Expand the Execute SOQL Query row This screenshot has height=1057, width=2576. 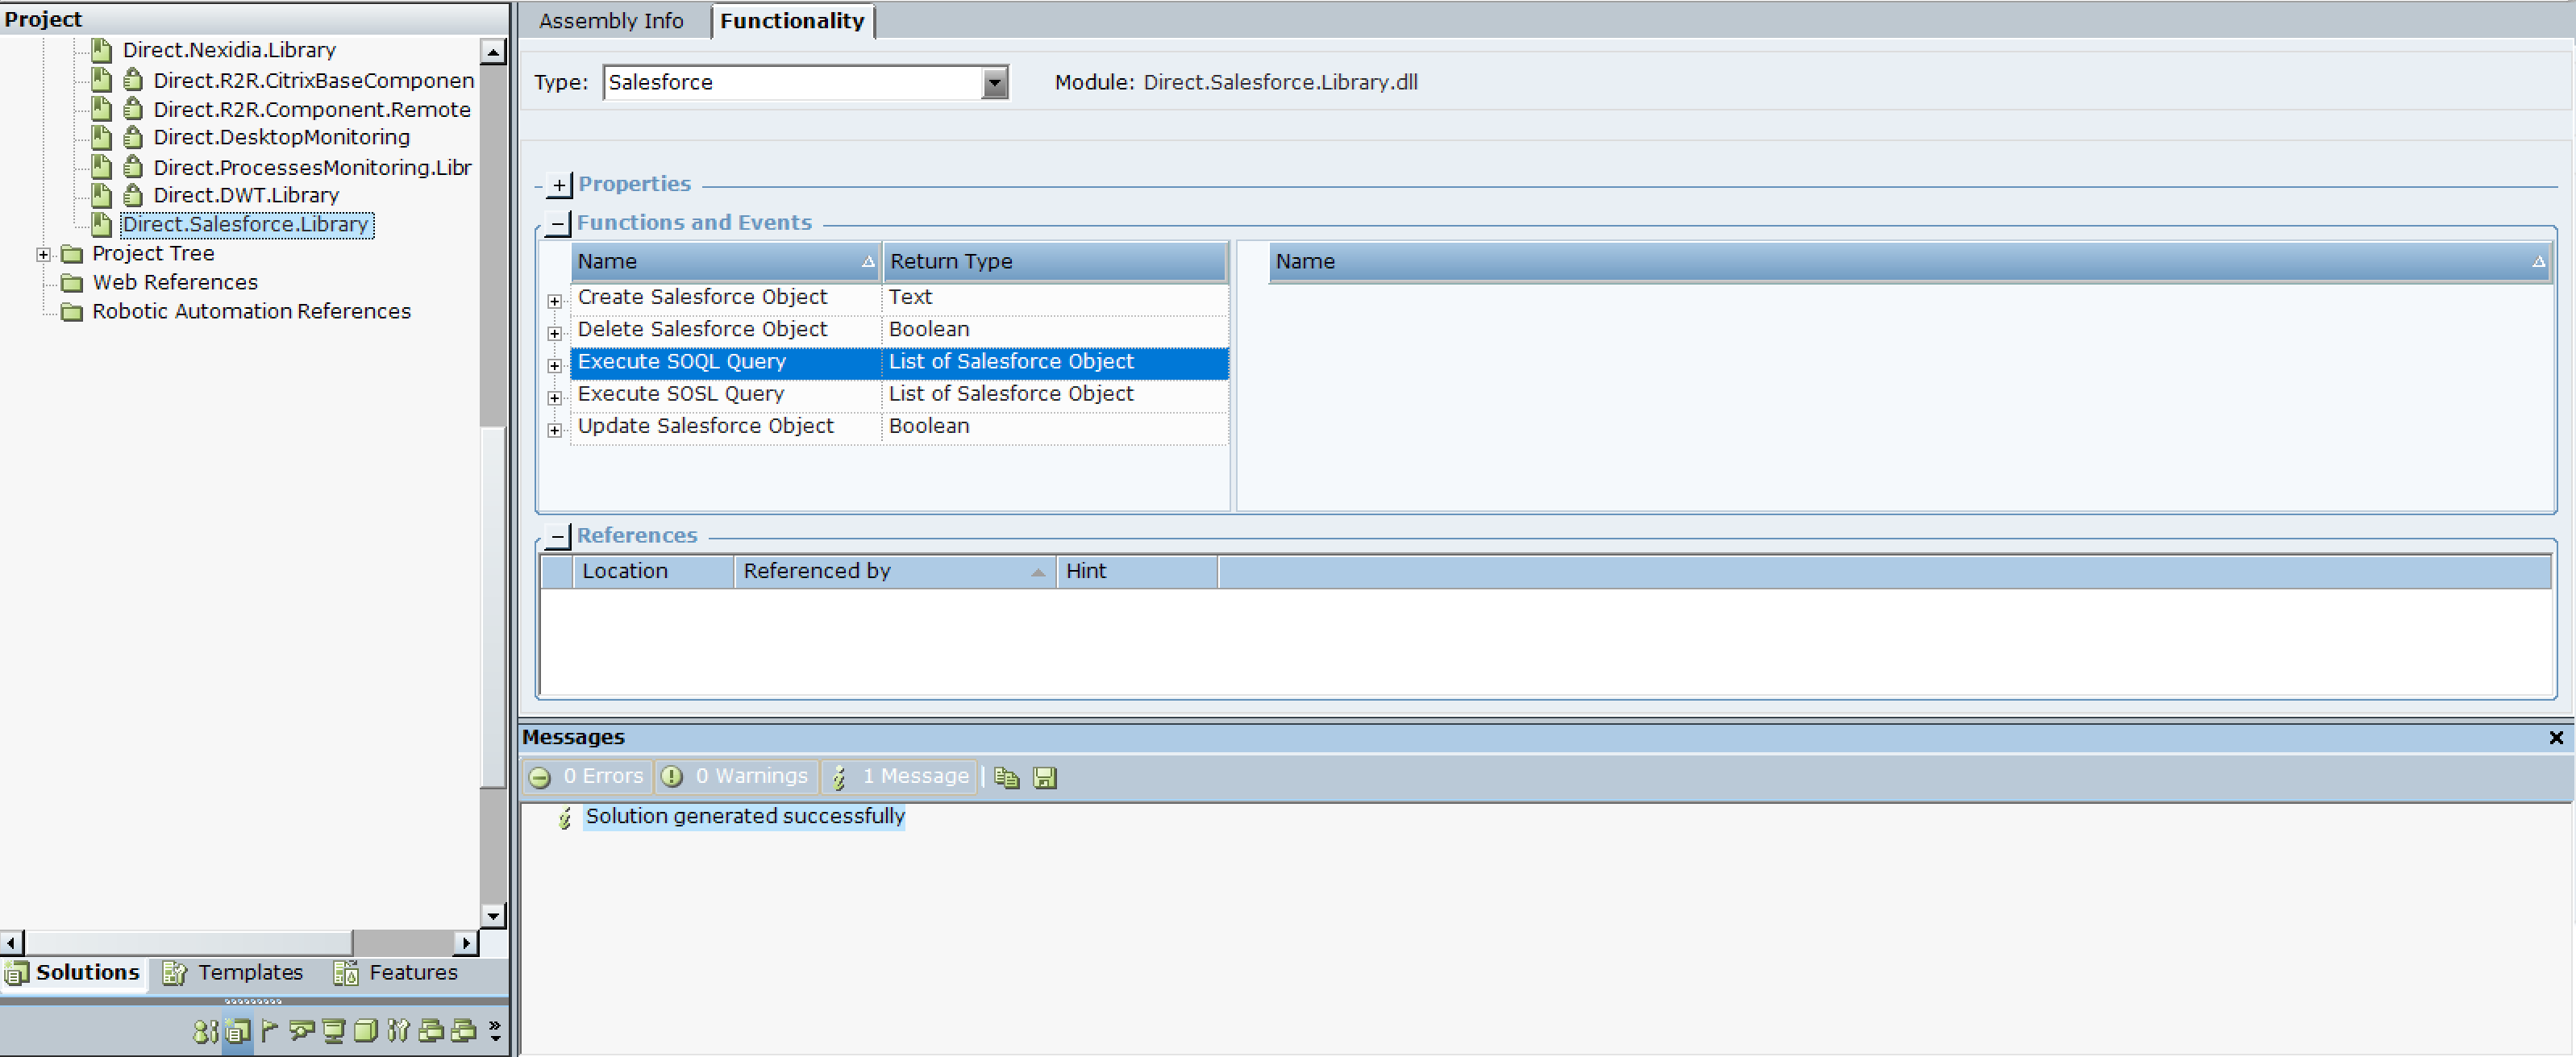point(555,365)
